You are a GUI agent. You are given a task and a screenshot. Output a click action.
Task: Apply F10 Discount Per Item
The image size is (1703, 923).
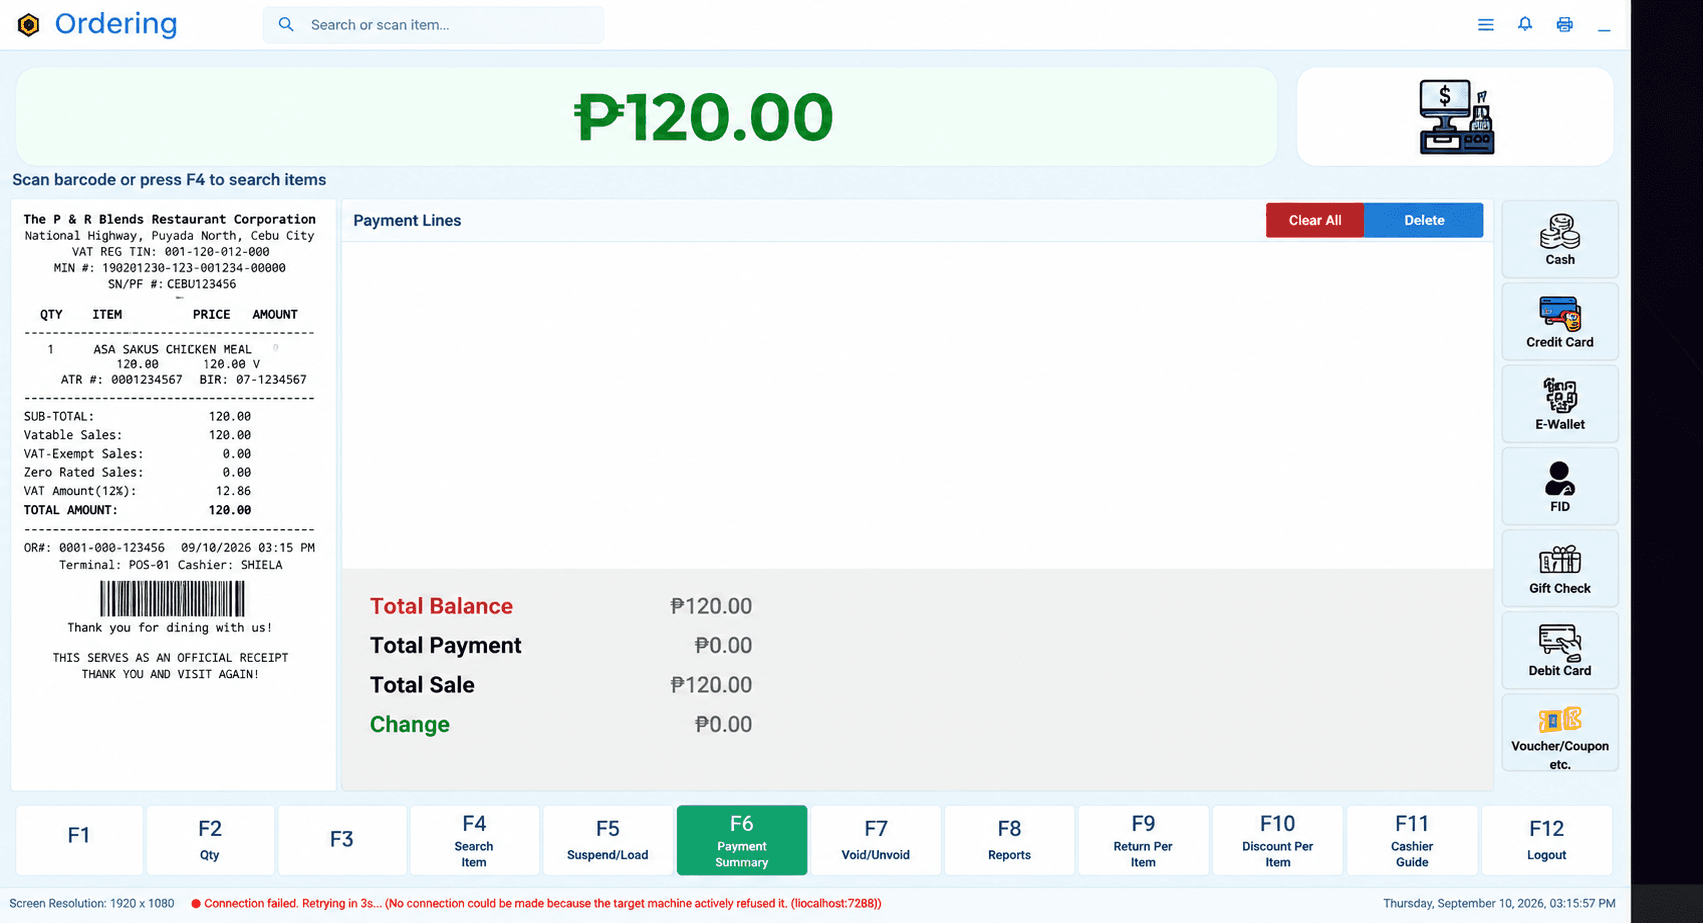coord(1277,840)
